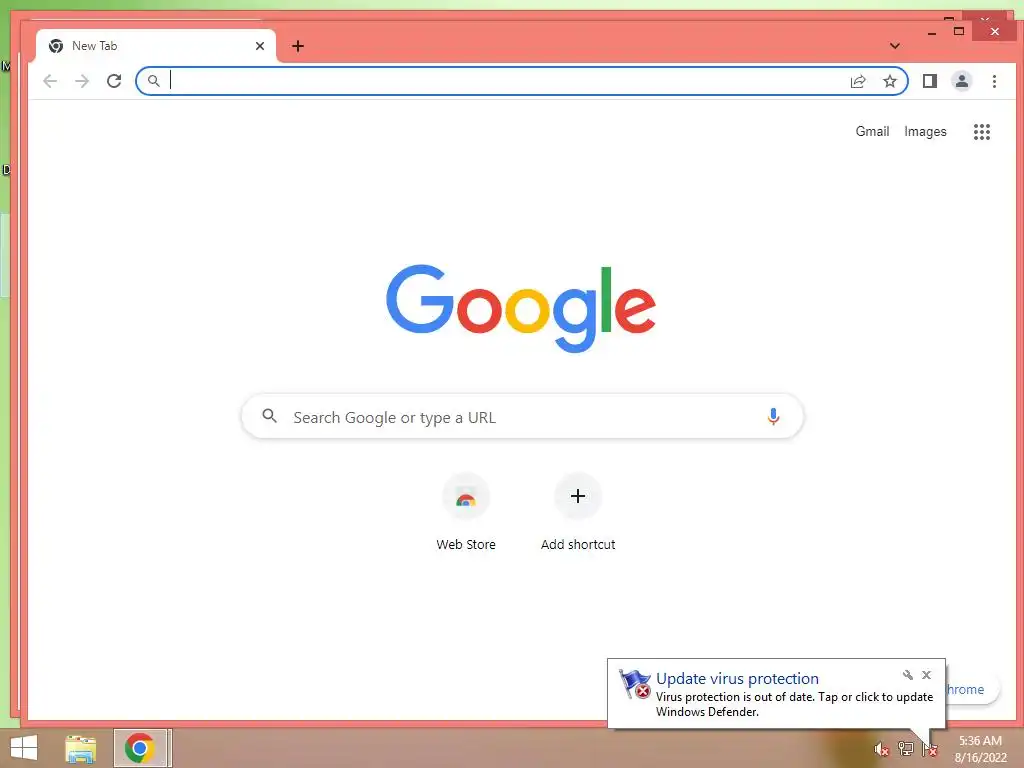The image size is (1024, 768).
Task: Minimize the Chrome window
Action: tap(932, 31)
